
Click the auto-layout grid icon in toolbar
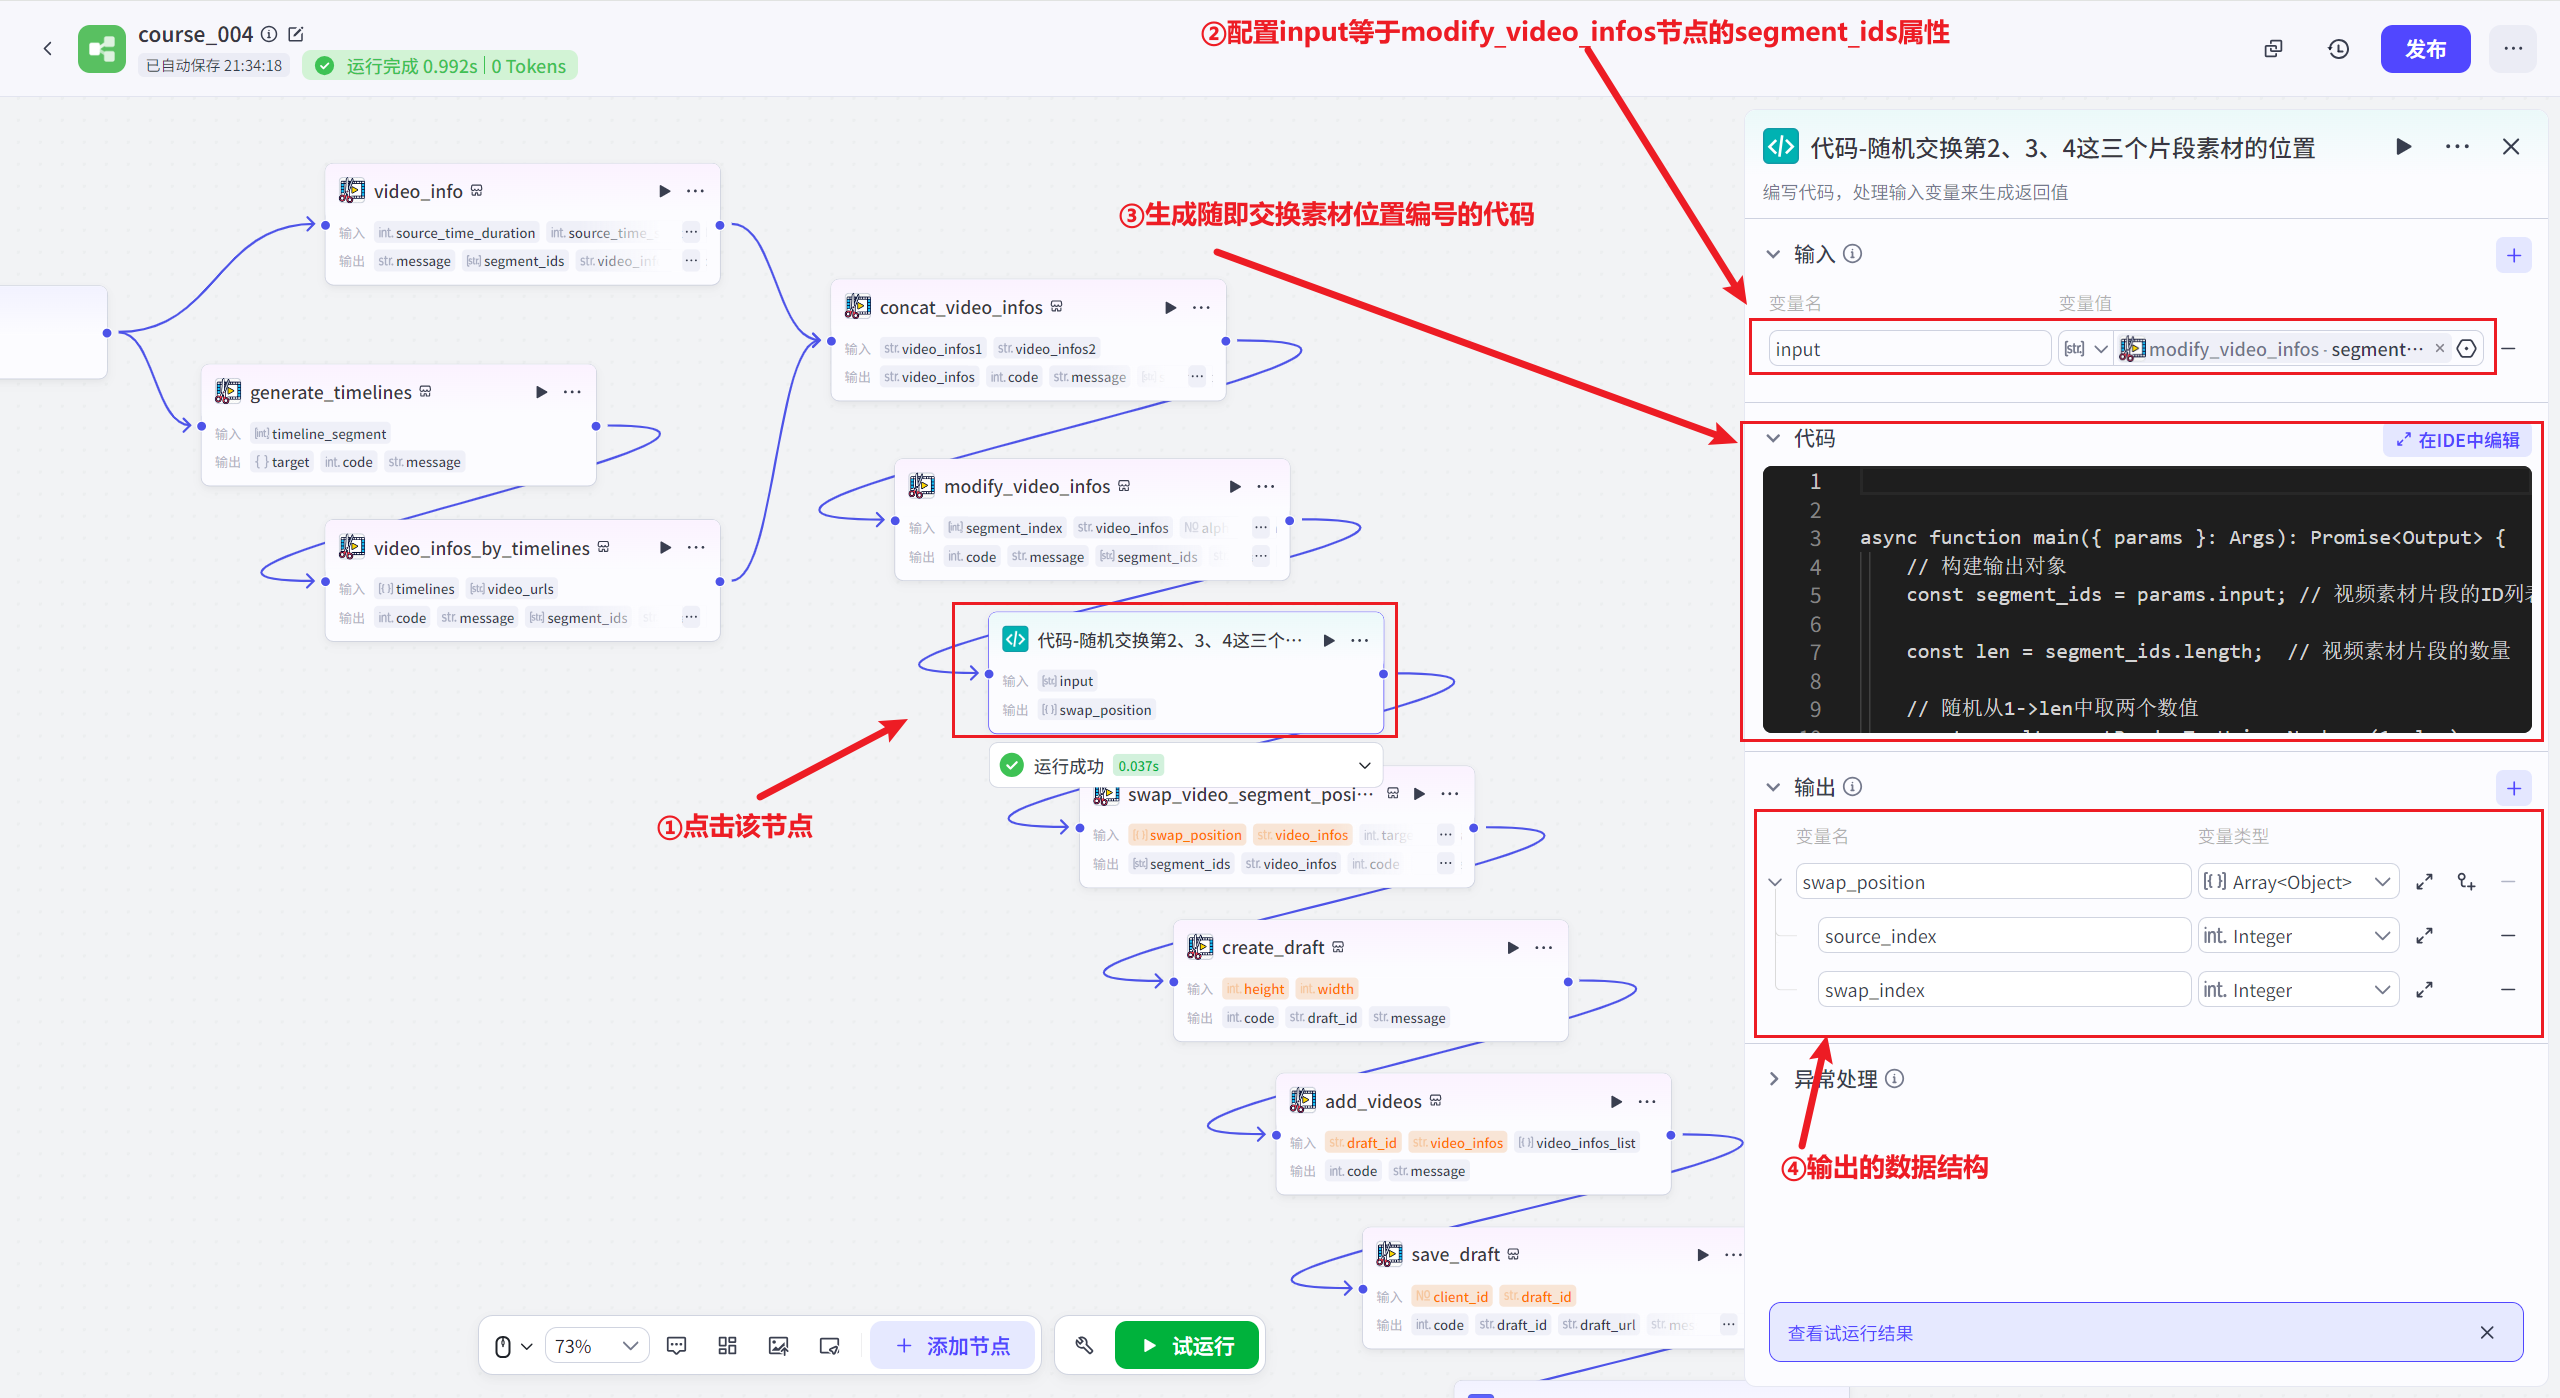point(727,1346)
